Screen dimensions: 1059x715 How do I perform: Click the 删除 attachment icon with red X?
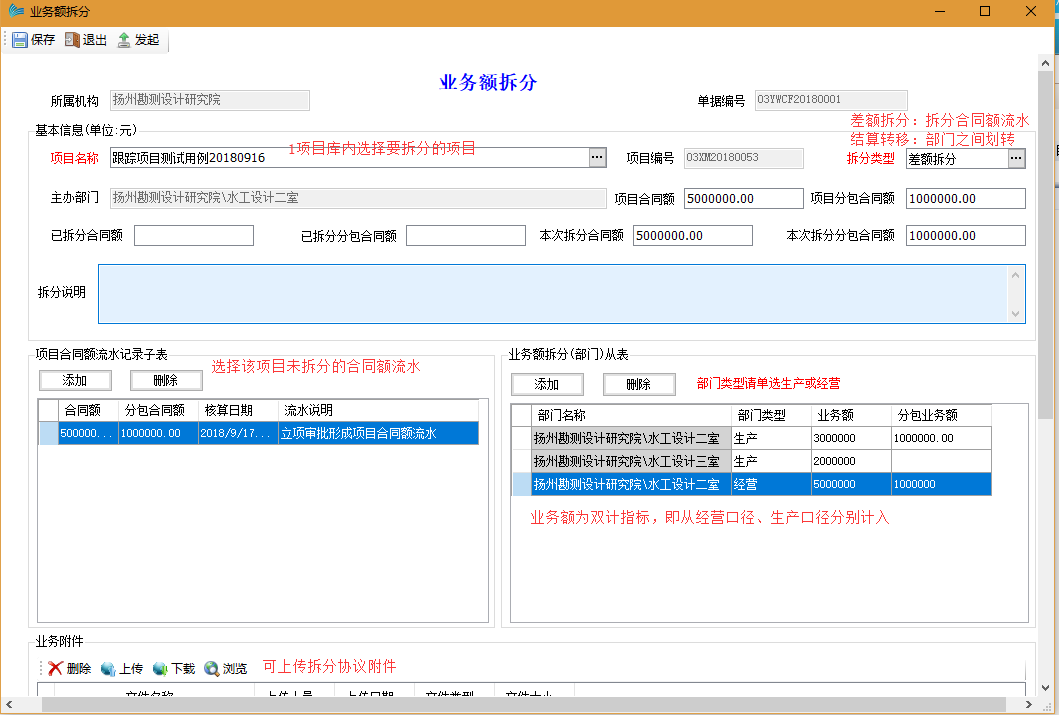coord(55,668)
